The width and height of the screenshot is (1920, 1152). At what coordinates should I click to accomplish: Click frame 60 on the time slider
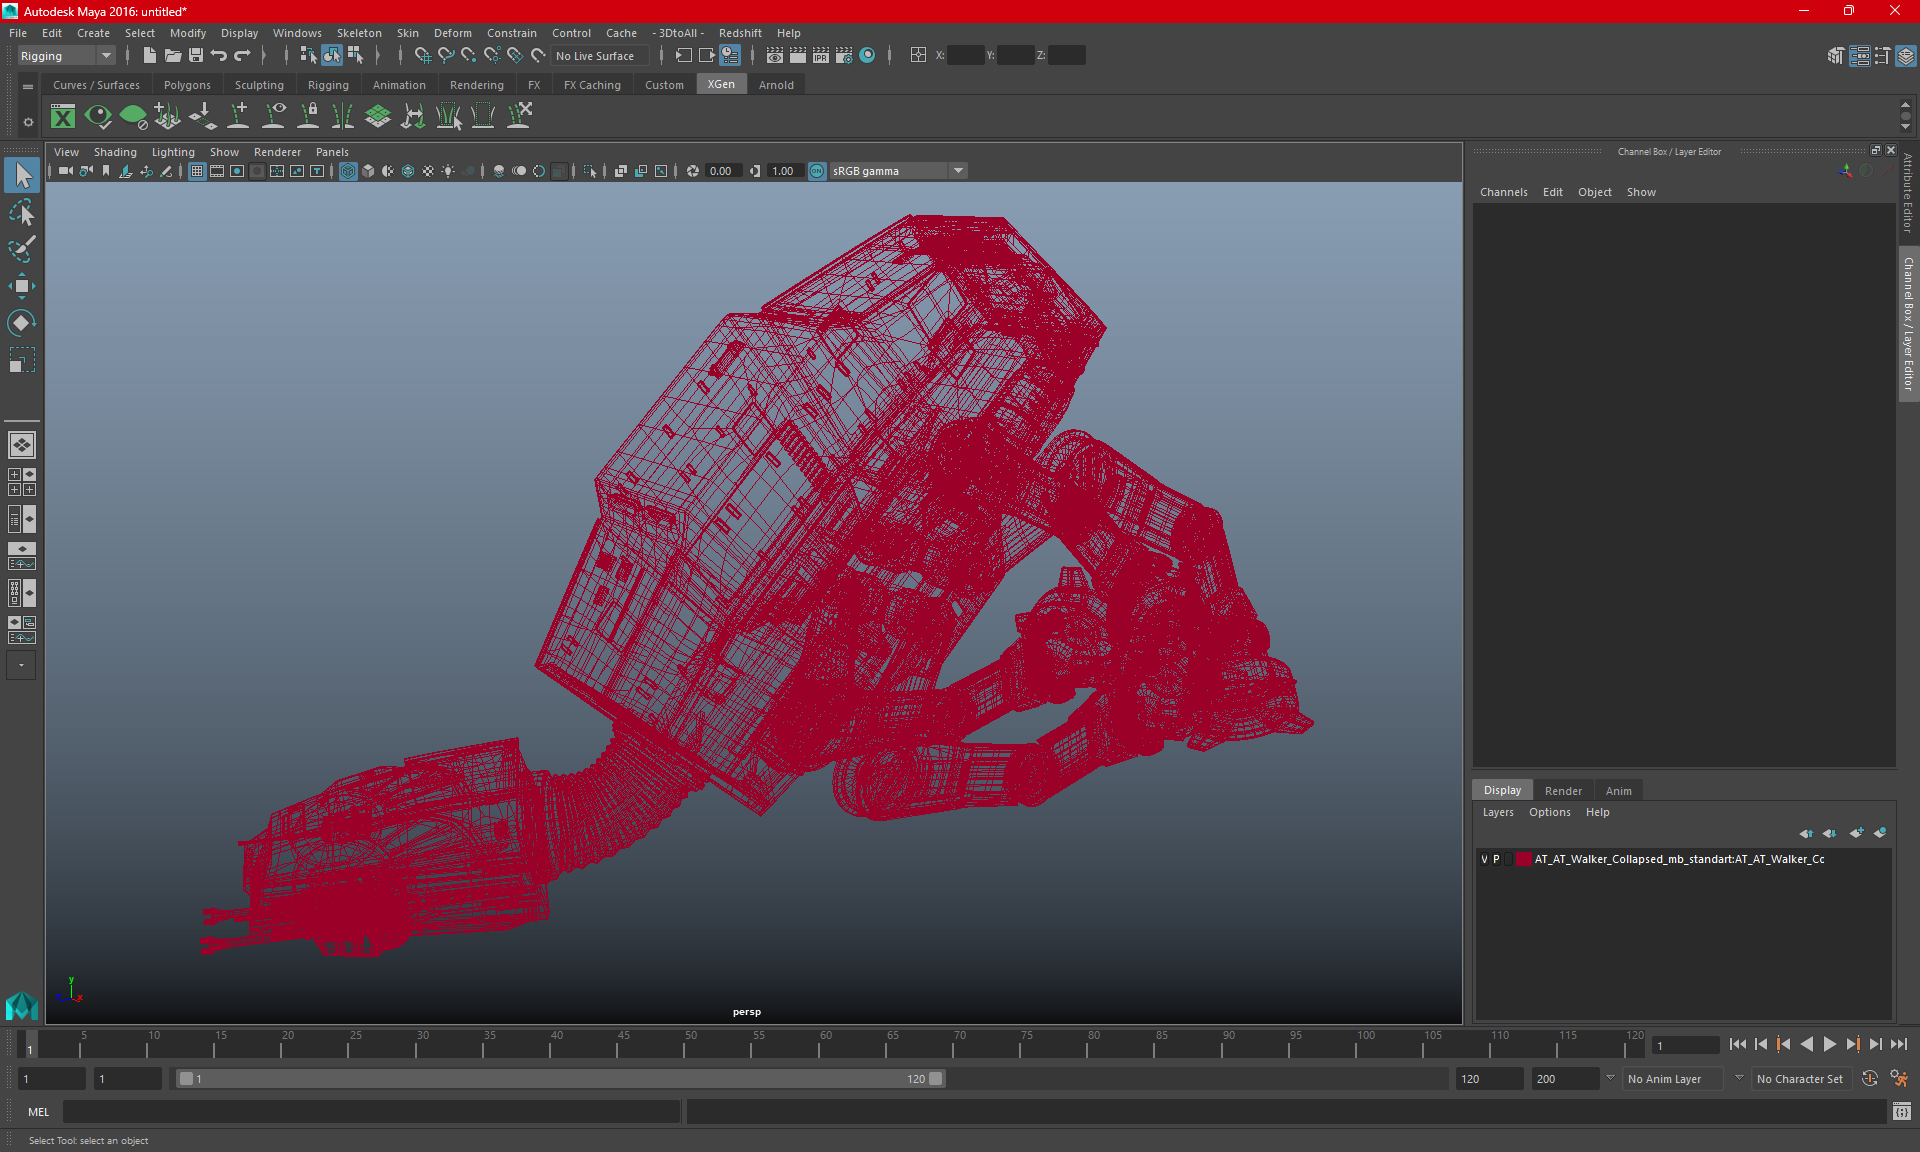(826, 1044)
